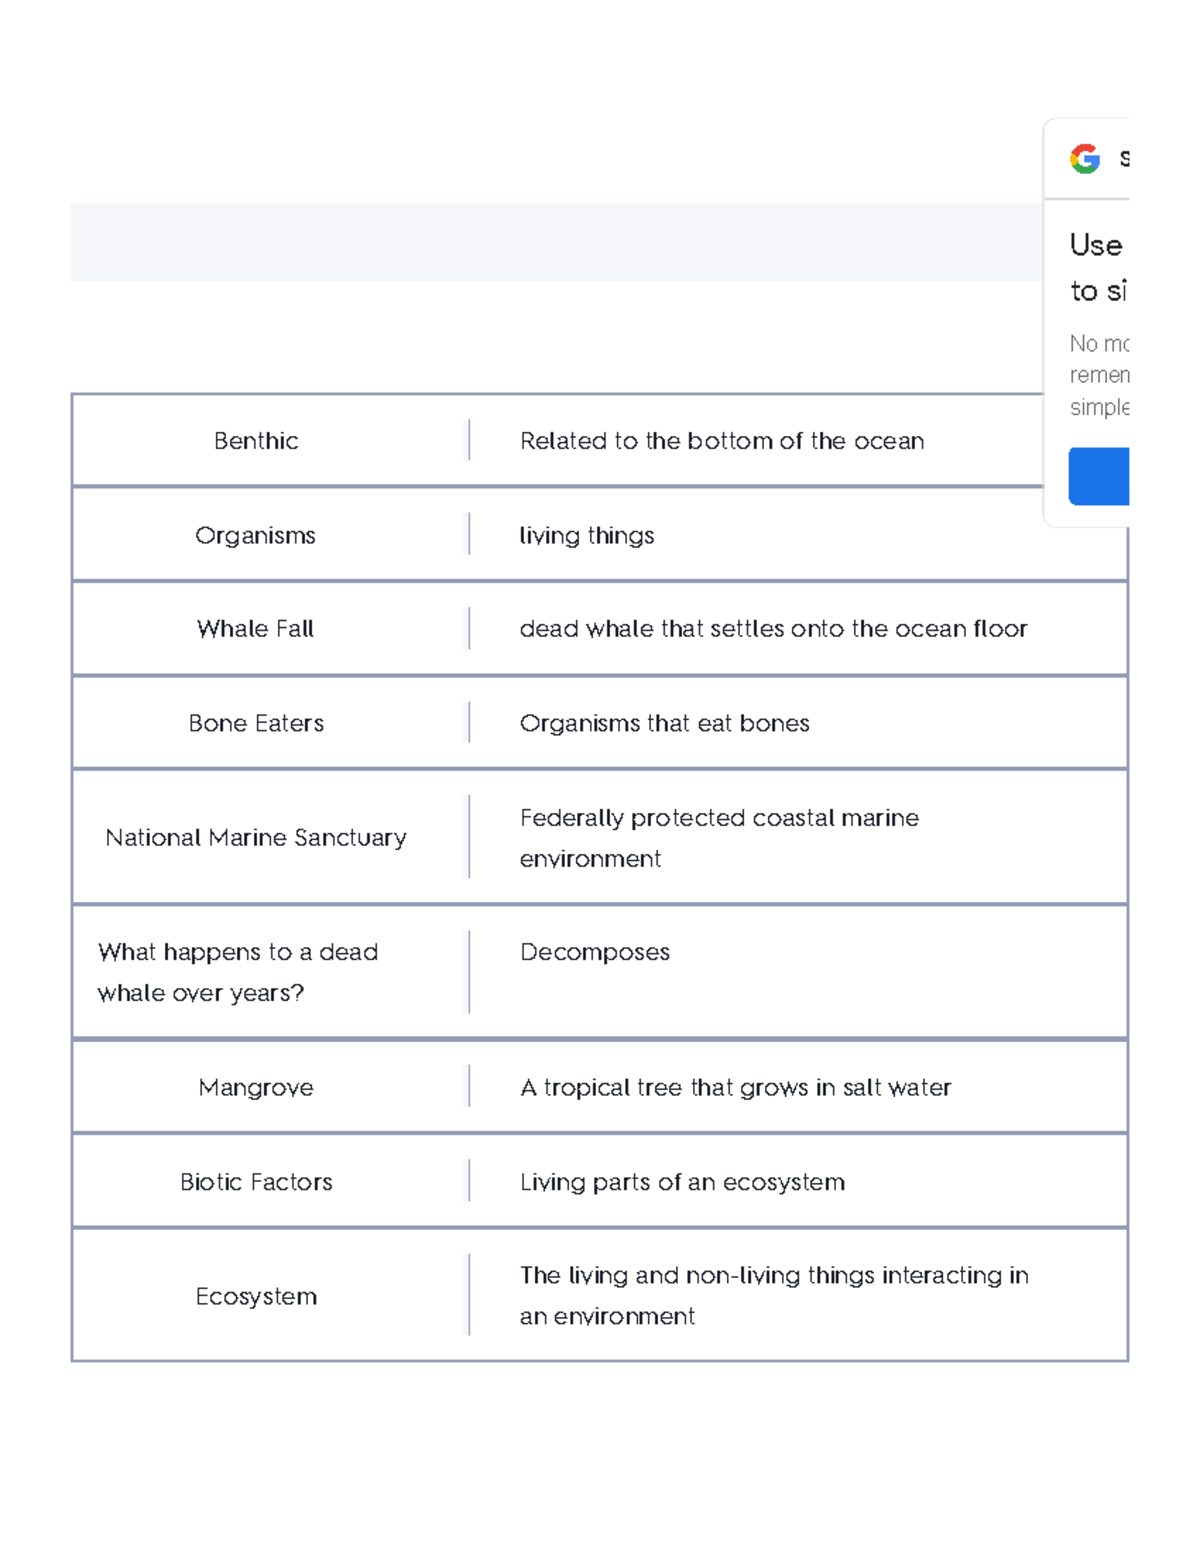This screenshot has width=1200, height=1553.
Task: Click the Google logo in the sign-in popup
Action: pos(1086,158)
